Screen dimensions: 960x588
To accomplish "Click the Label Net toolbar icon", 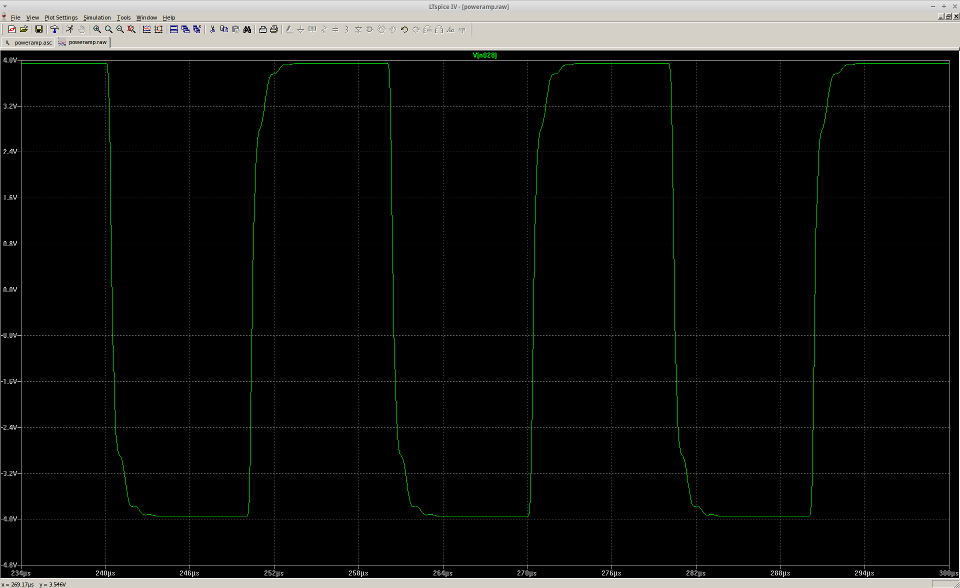I will [312, 29].
